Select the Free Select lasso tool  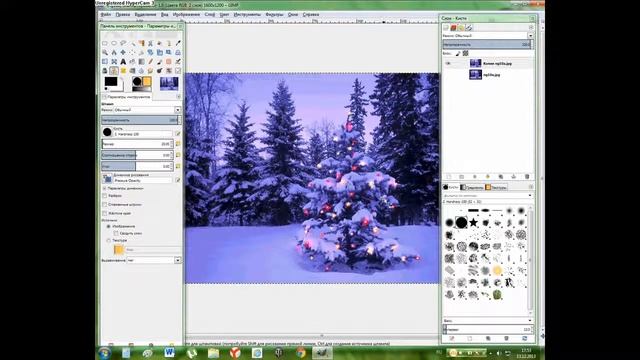123,43
